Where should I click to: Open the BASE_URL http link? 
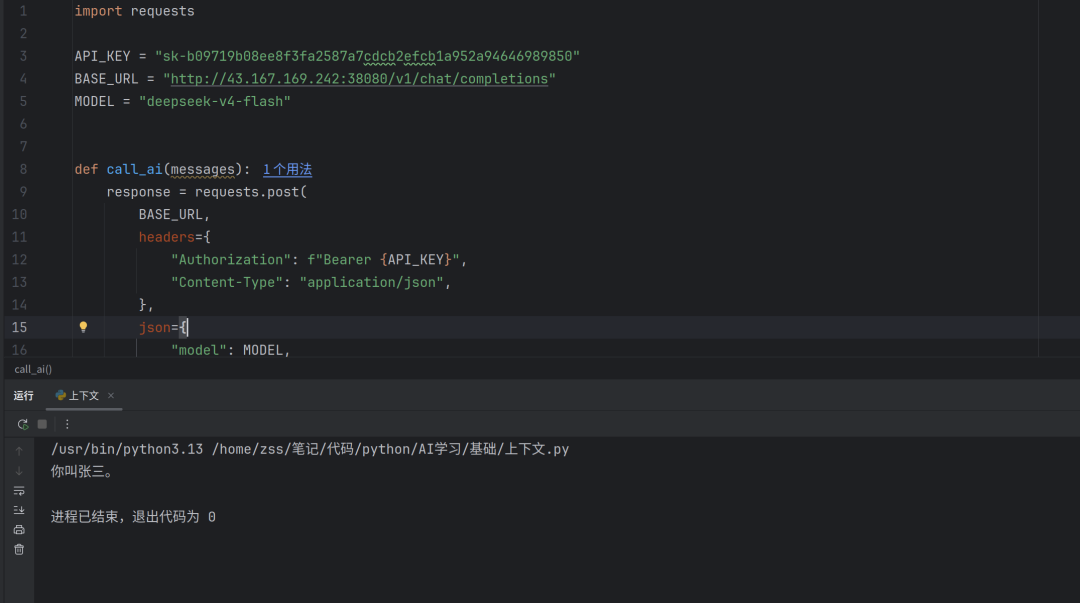[x=359, y=79]
